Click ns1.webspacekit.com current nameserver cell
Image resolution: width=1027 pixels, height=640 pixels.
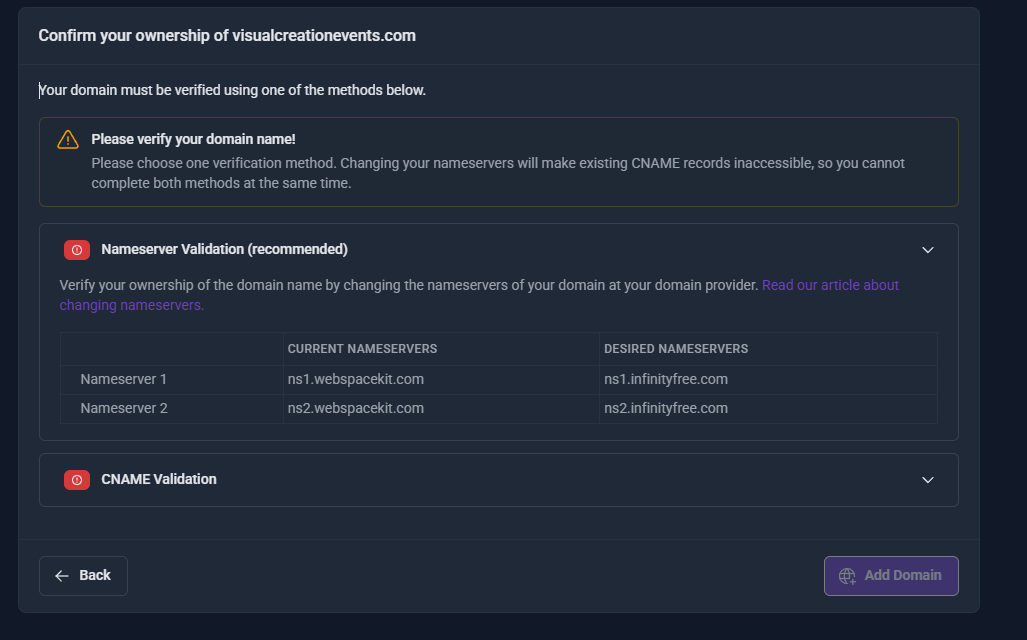click(355, 380)
